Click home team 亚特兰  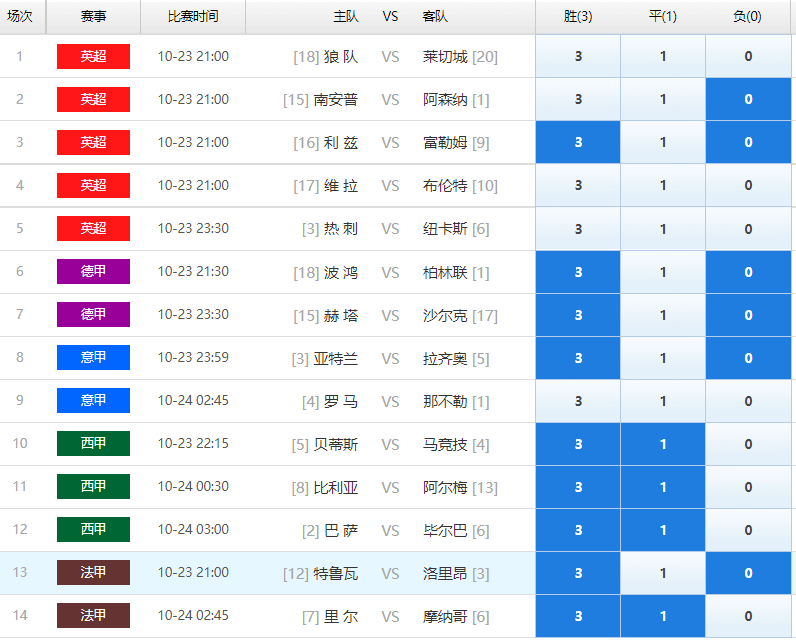pyautogui.click(x=336, y=359)
